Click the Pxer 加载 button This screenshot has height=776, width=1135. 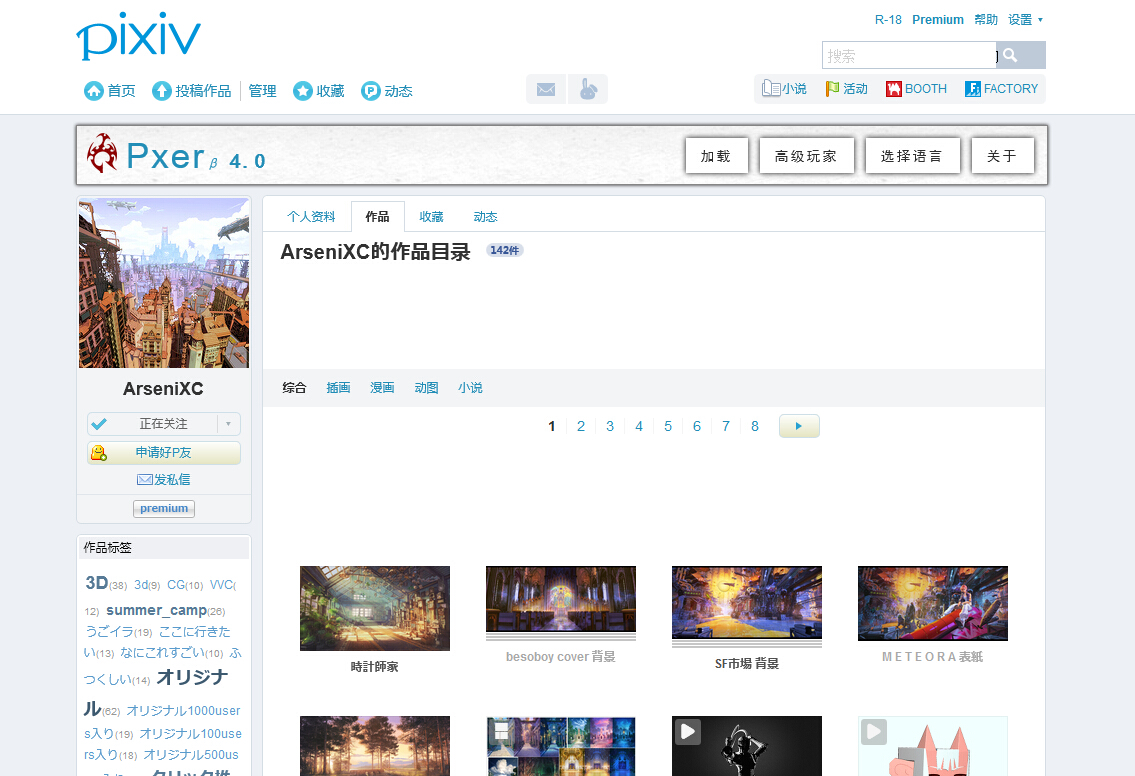point(716,156)
